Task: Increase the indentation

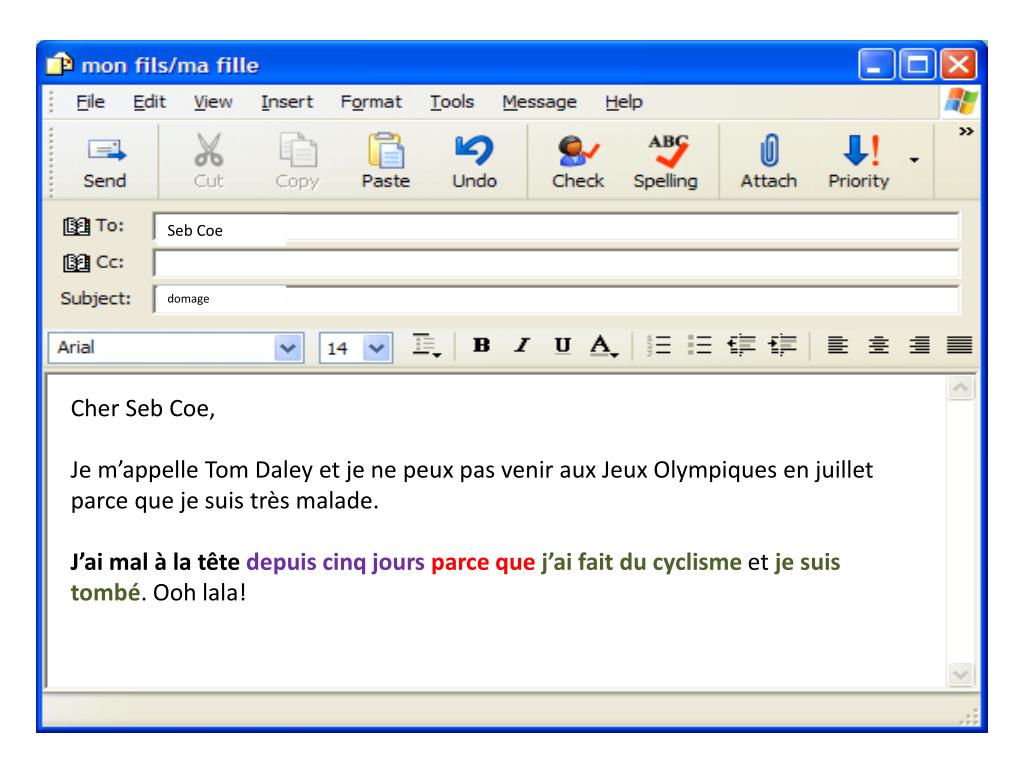Action: coord(782,345)
